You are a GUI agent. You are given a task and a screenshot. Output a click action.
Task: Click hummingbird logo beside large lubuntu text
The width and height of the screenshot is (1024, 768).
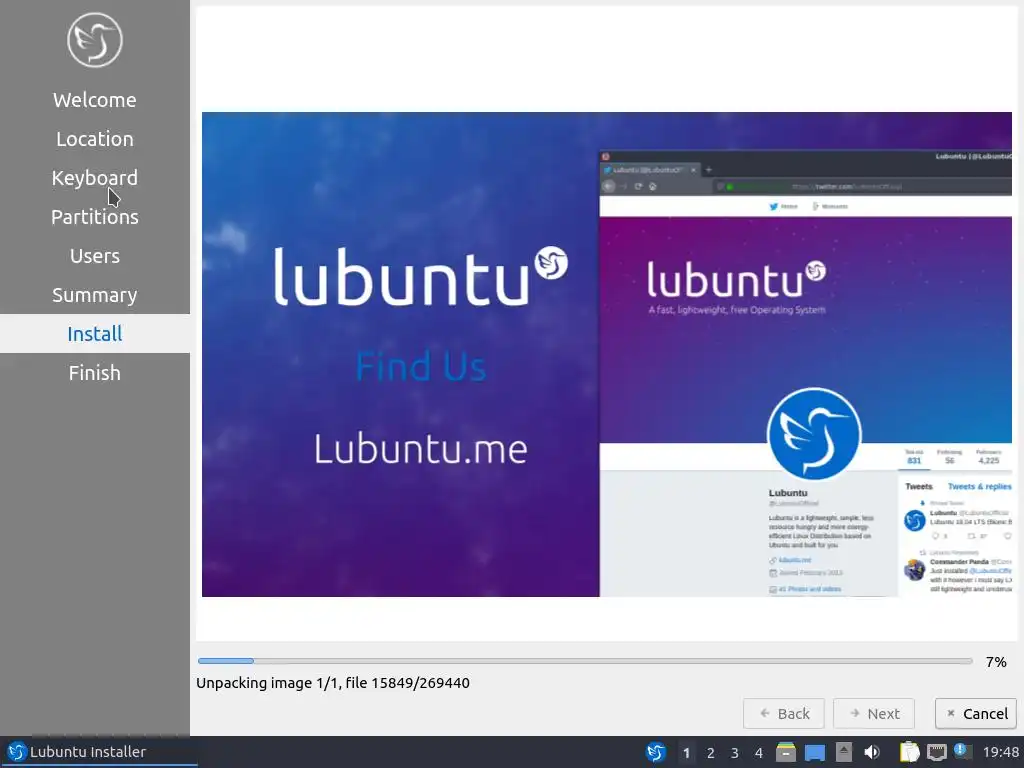(x=551, y=263)
